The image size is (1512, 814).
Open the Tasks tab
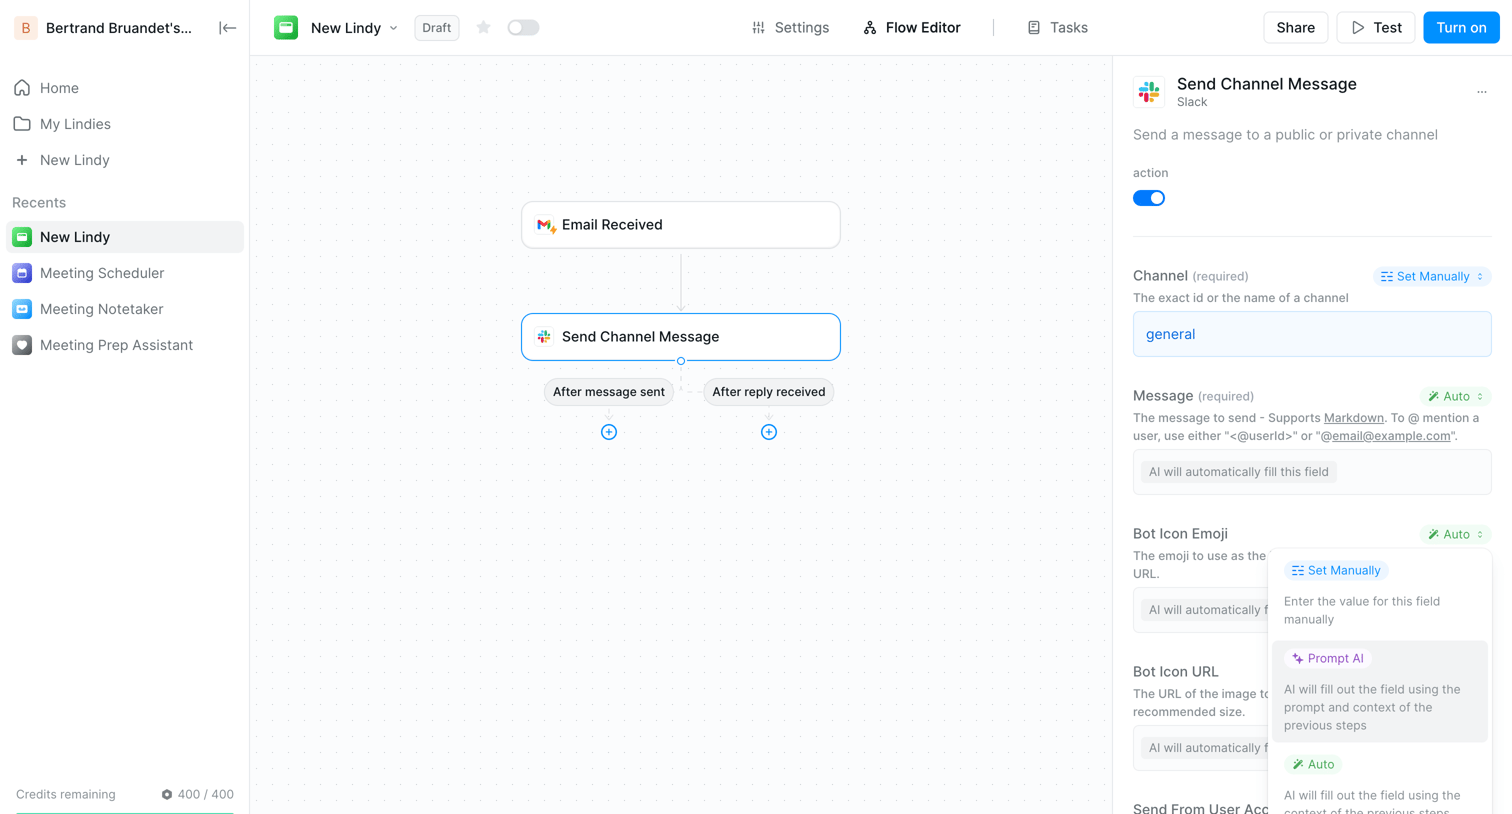coord(1057,28)
